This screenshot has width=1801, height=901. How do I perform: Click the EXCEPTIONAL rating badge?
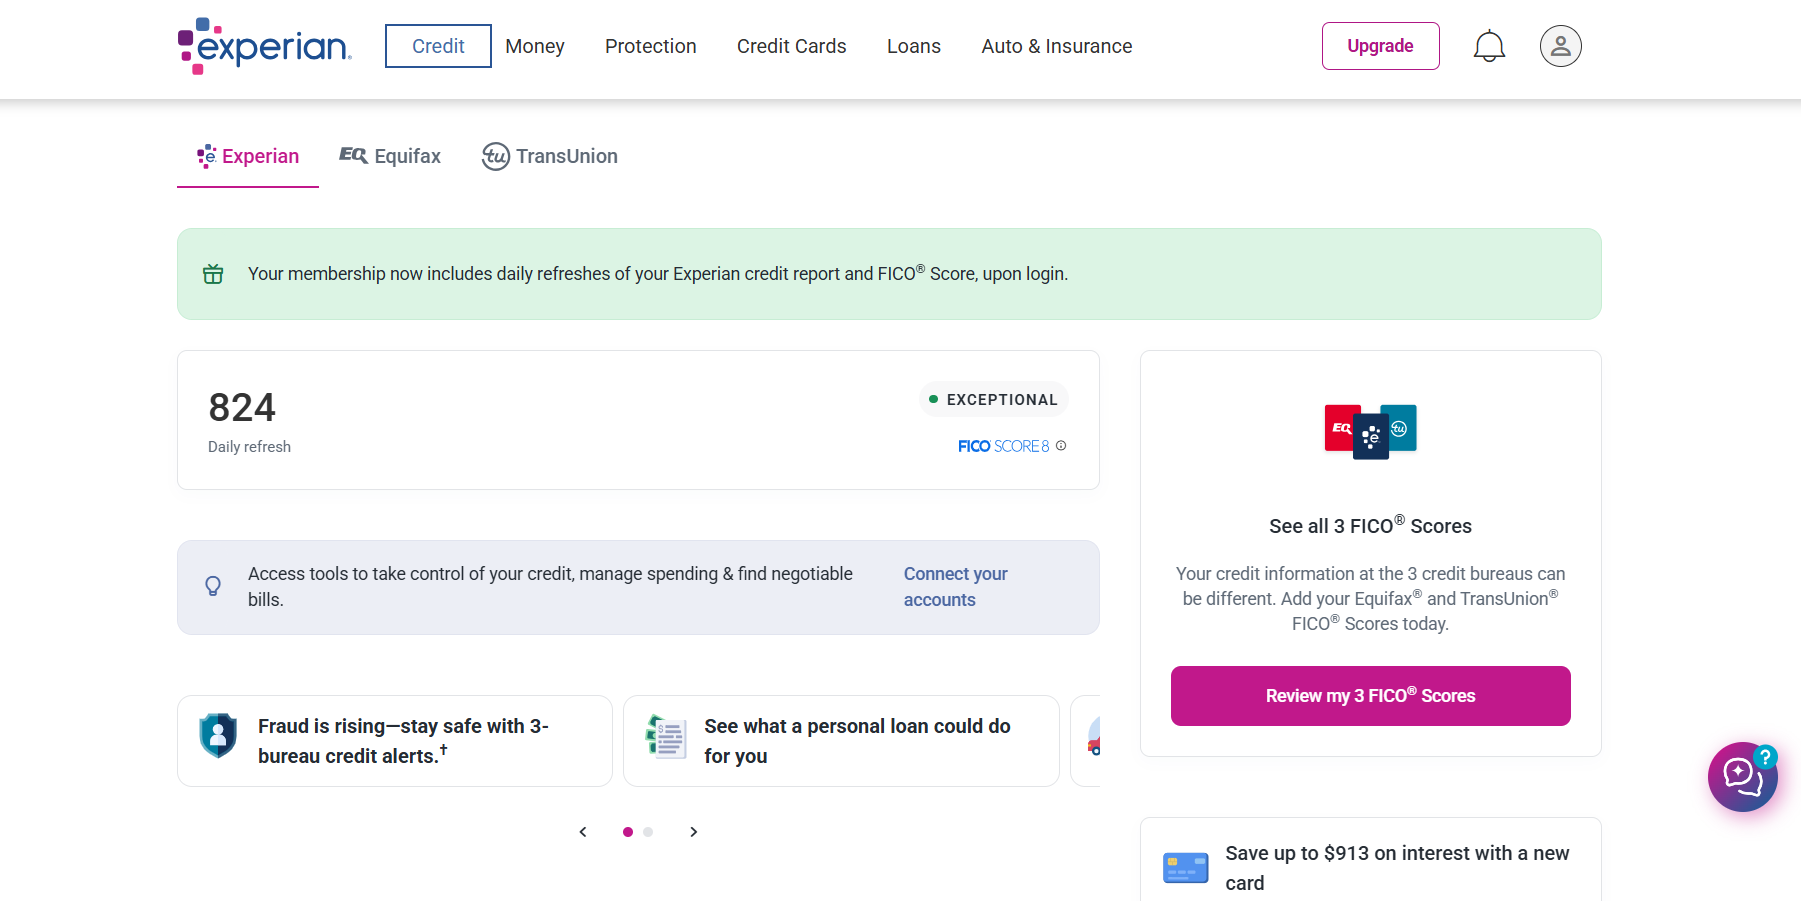[x=993, y=400]
